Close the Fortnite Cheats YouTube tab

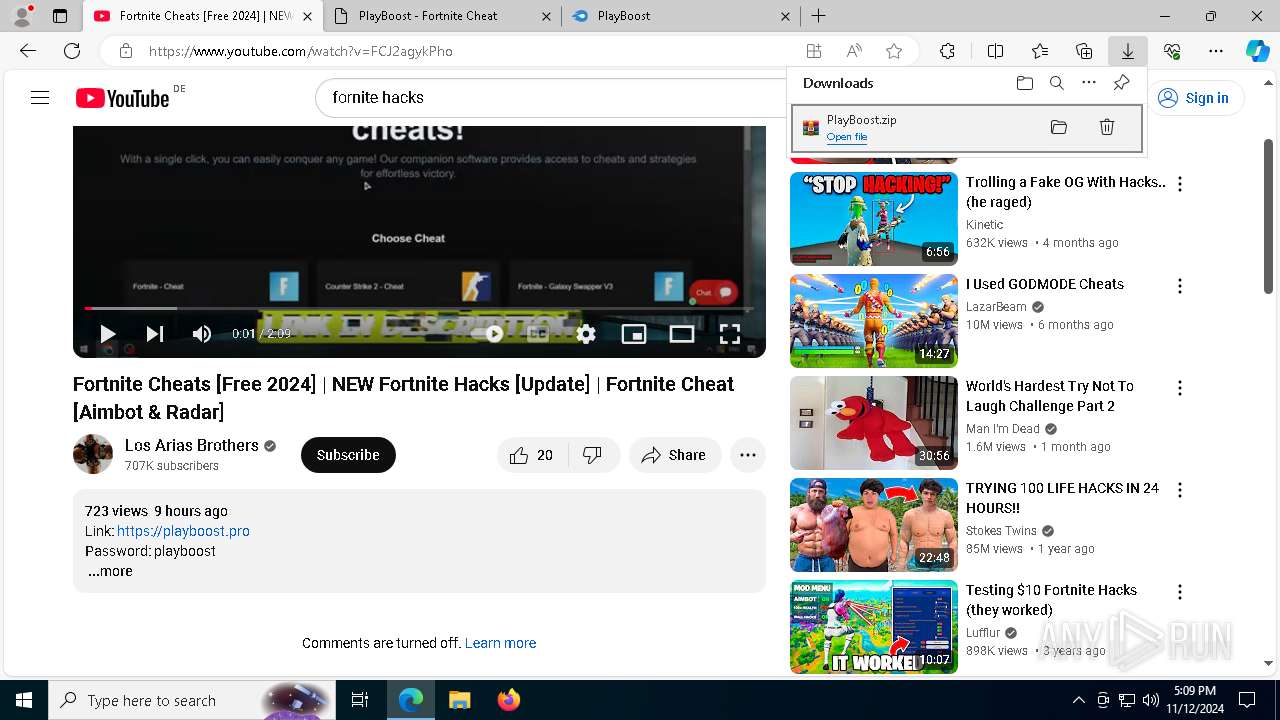pyautogui.click(x=307, y=16)
